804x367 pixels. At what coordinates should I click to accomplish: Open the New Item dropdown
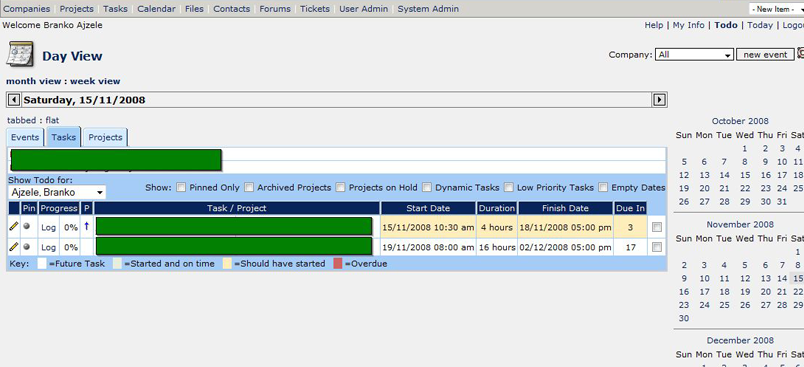click(776, 9)
